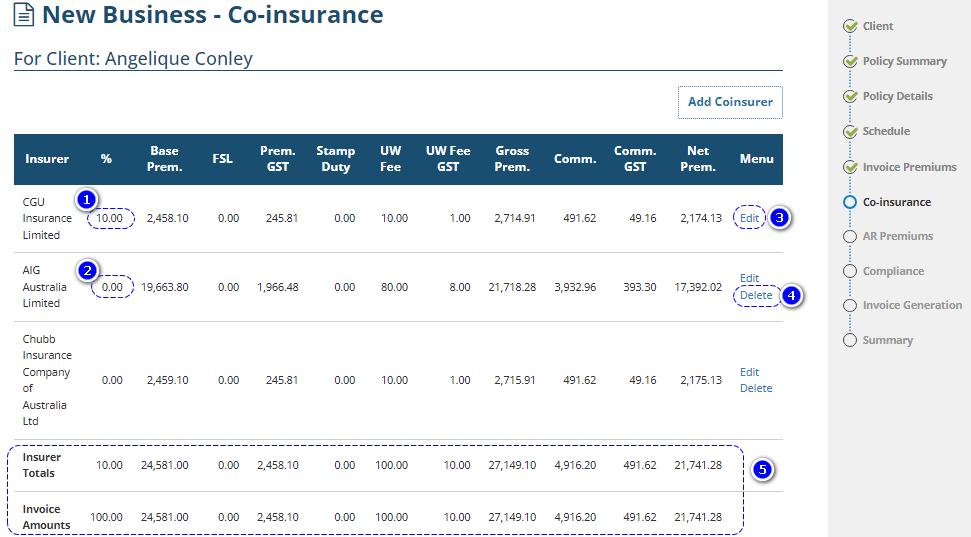Edit the Chubb Insurance Company row
The height and width of the screenshot is (537, 971).
749,372
